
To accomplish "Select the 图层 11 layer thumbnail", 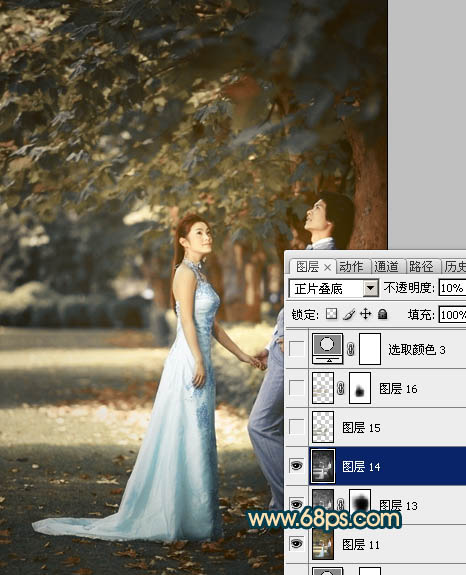I will 323,544.
